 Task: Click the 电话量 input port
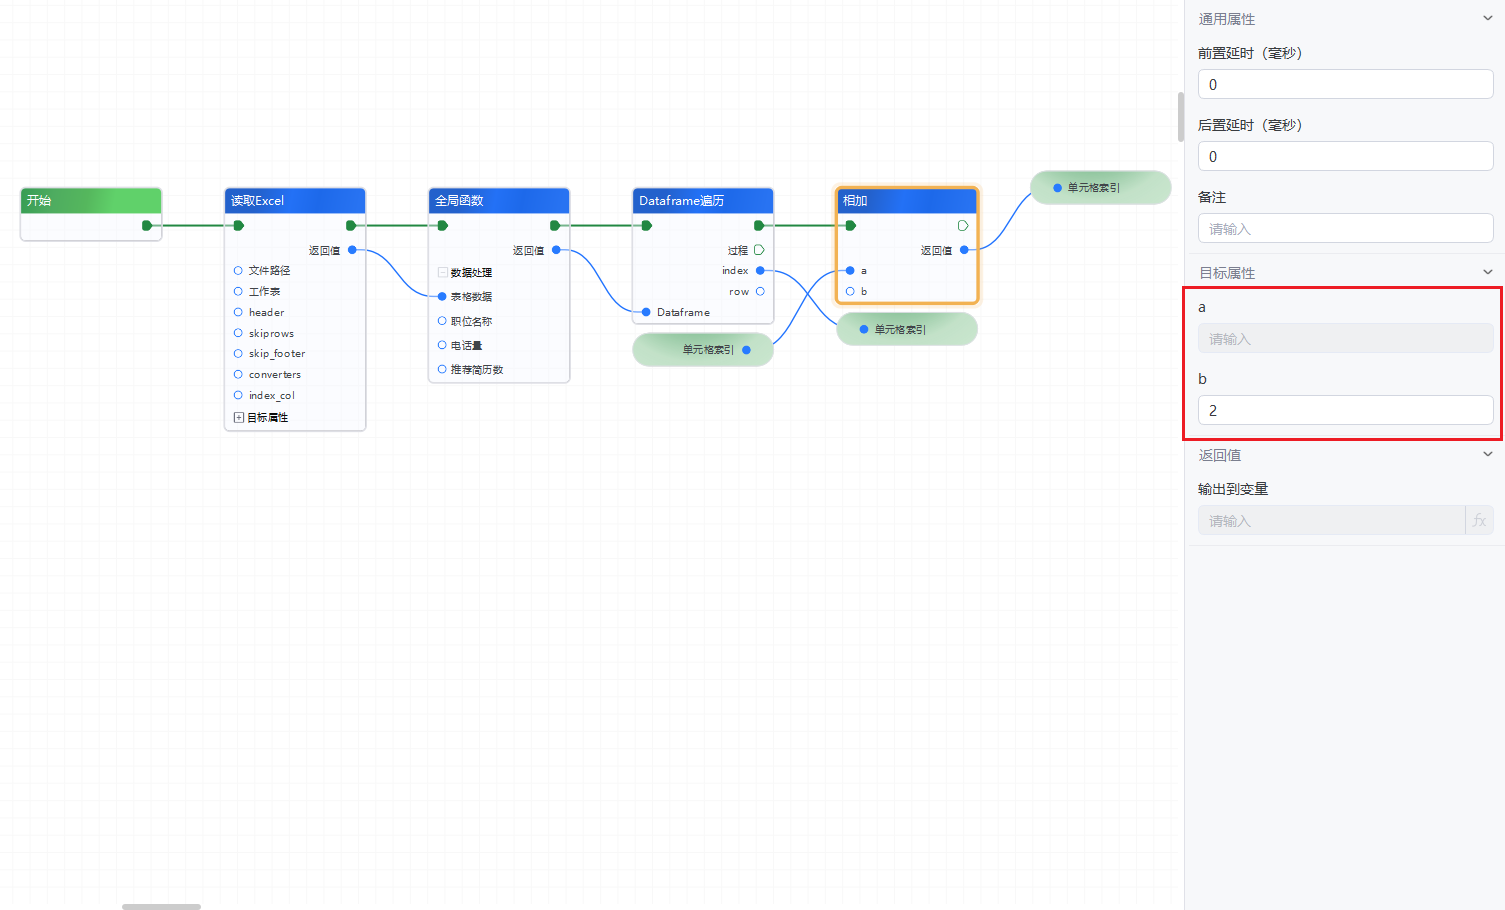(x=442, y=345)
